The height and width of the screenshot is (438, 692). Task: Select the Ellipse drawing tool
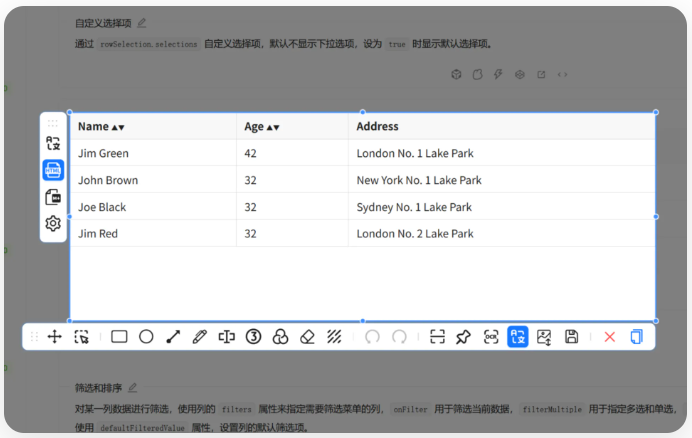pyautogui.click(x=146, y=337)
